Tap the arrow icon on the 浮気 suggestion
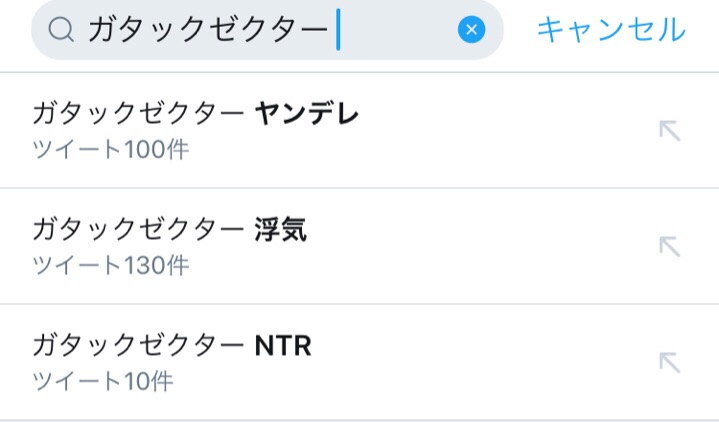This screenshot has height=422, width=719. click(669, 246)
